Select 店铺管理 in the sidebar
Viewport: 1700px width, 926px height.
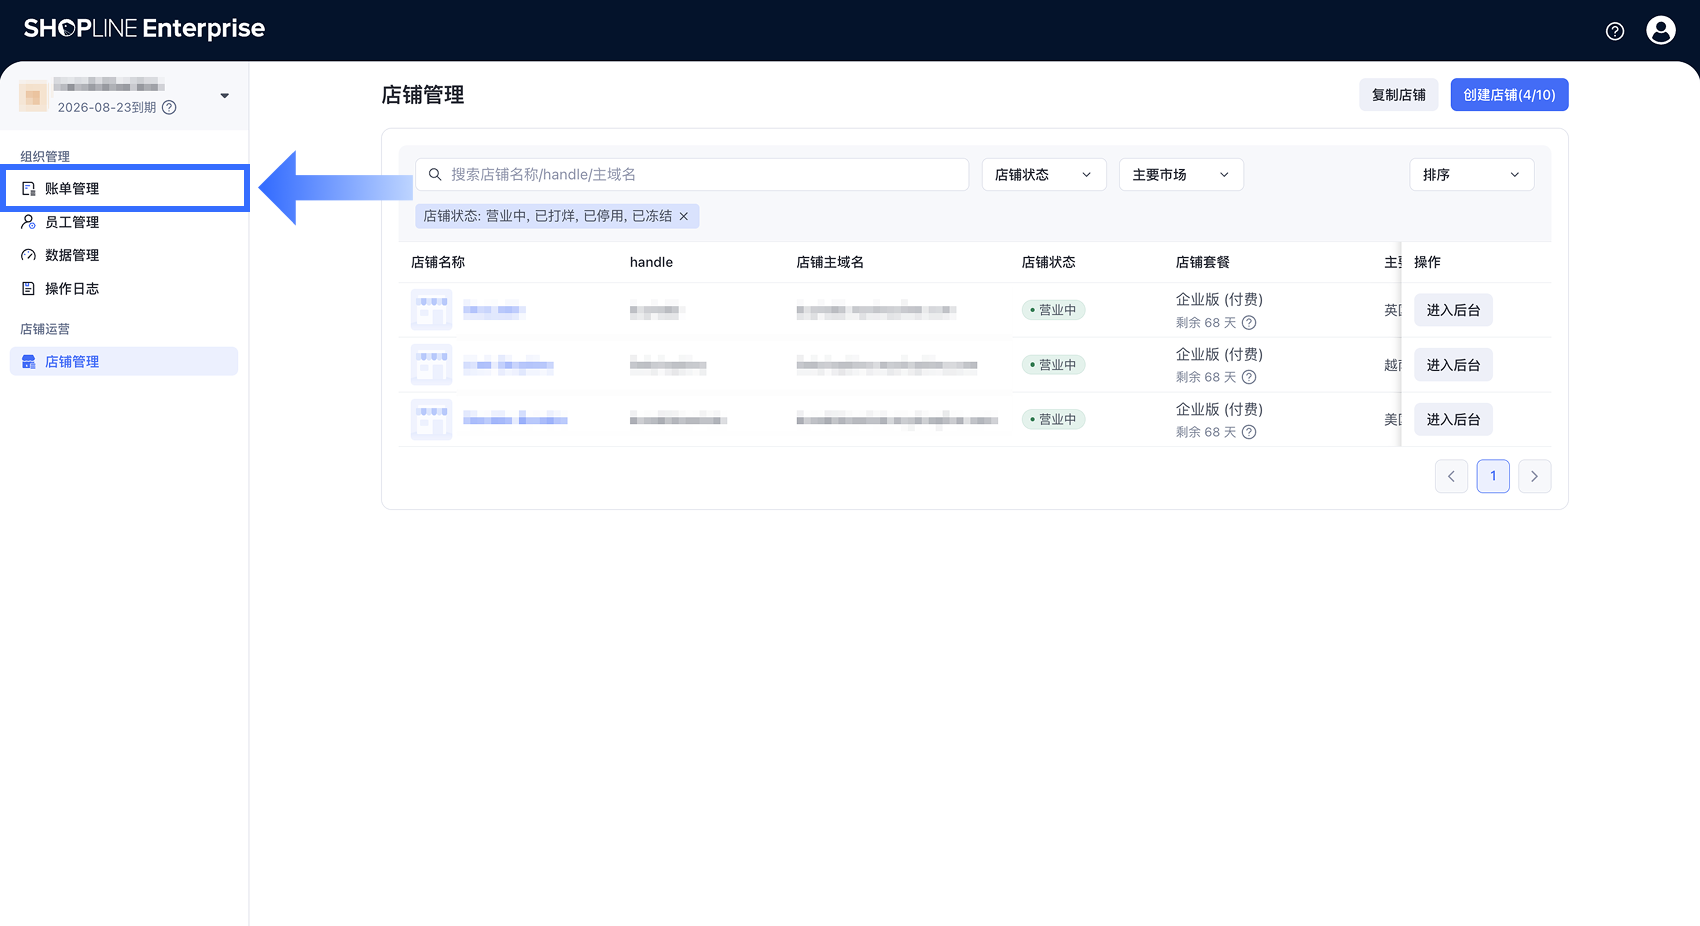(124, 361)
